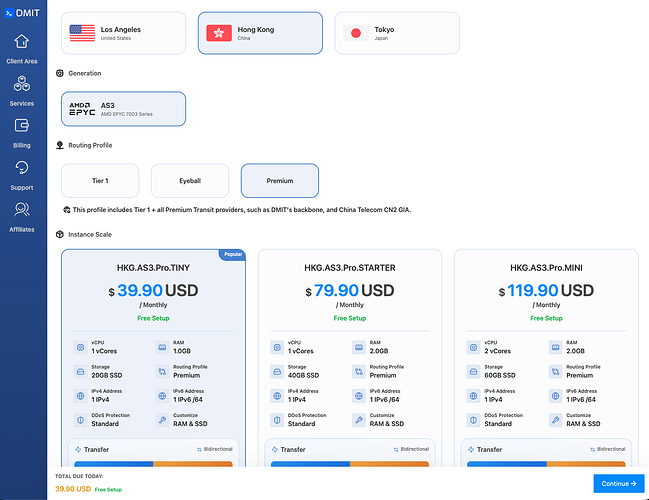Image resolution: width=649 pixels, height=500 pixels.
Task: Click Bidirectional label in MINI Transfer
Action: click(608, 449)
